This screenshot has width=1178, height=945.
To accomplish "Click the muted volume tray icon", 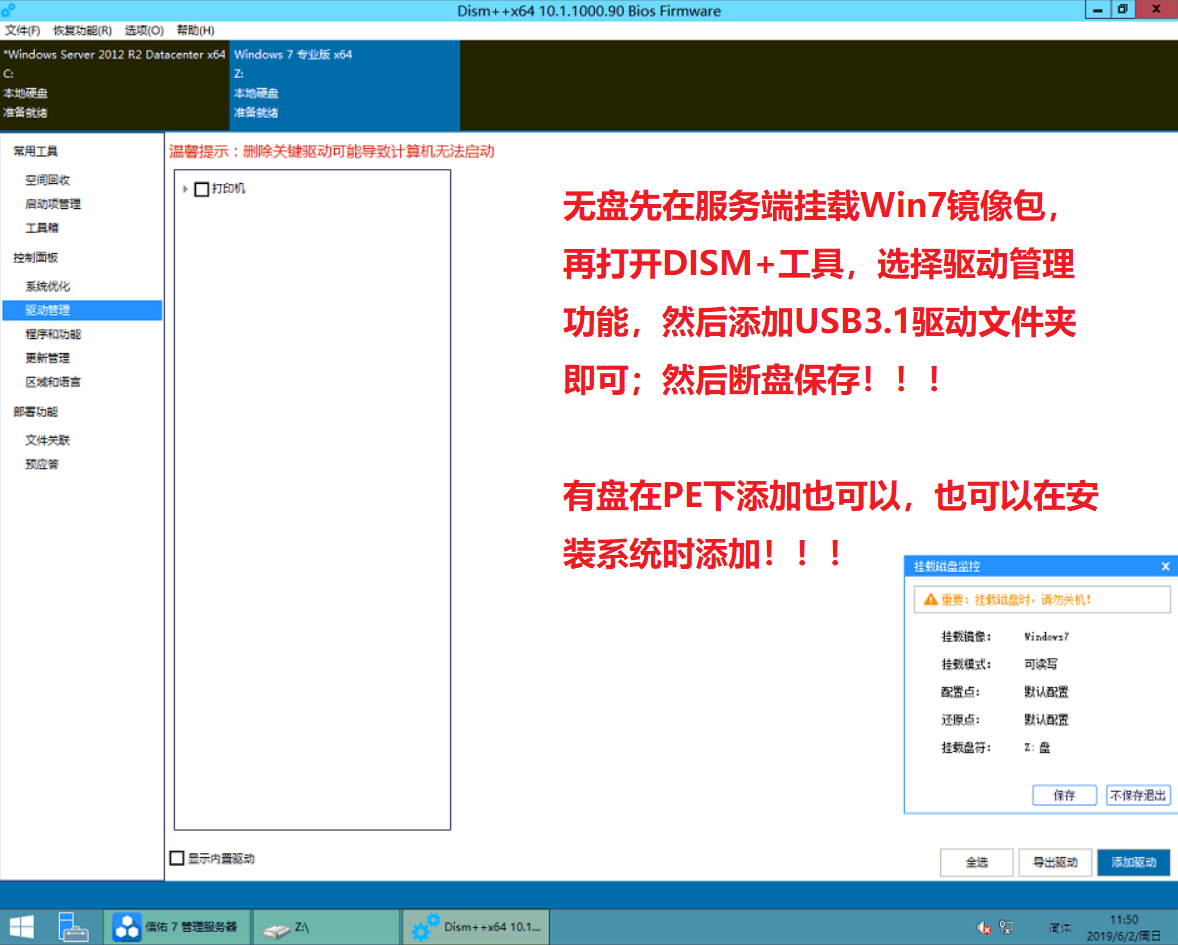I will pyautogui.click(x=983, y=928).
